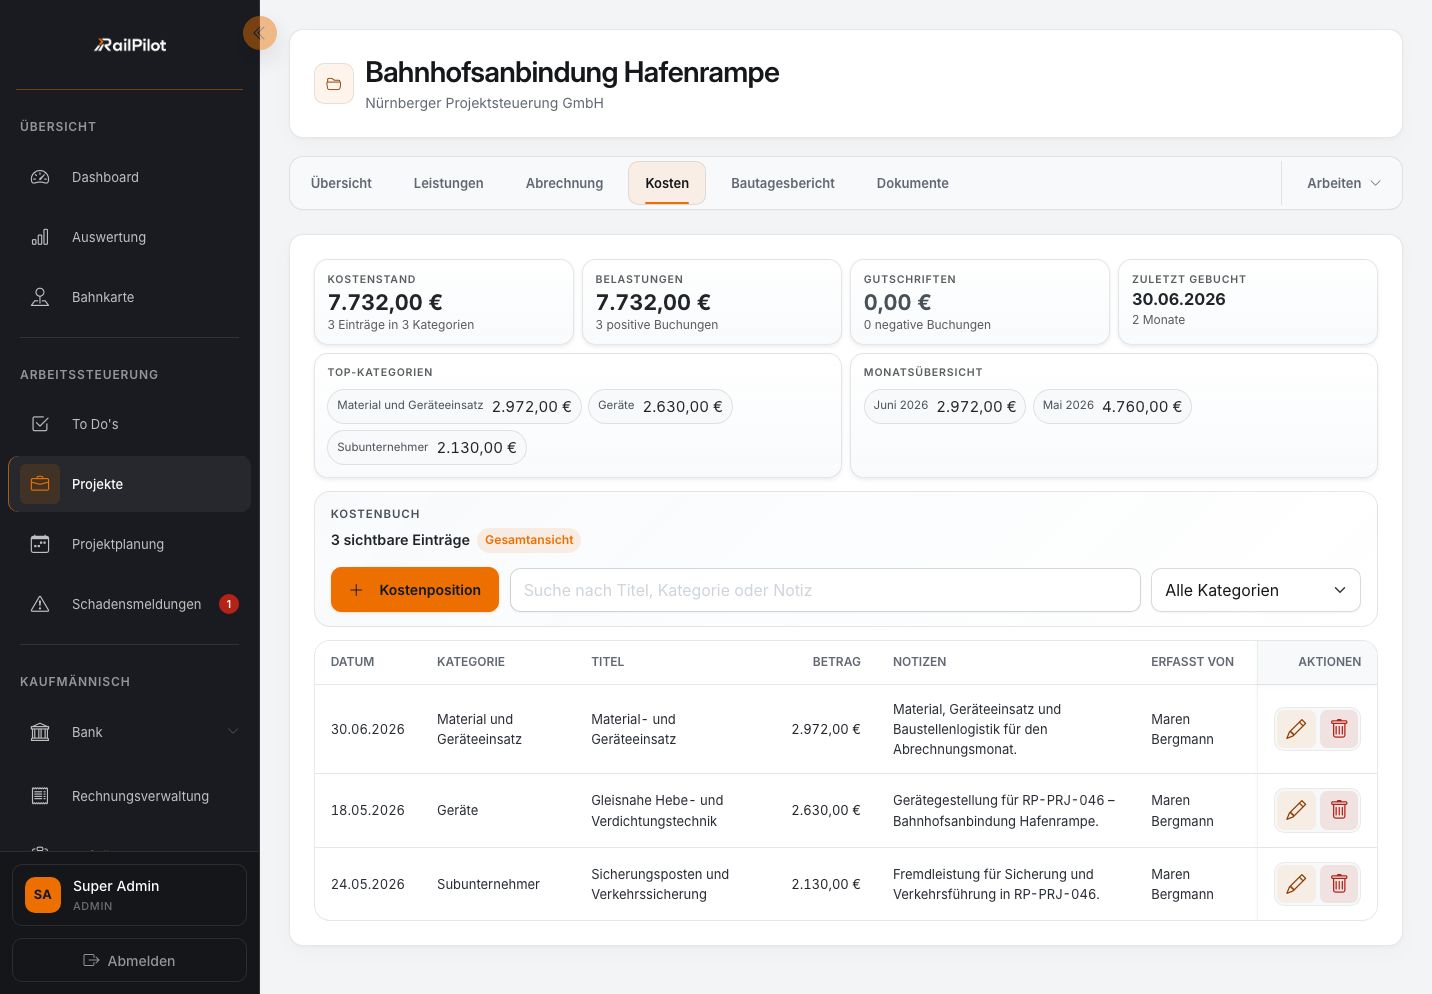Click the To Do's checkbox icon
The height and width of the screenshot is (994, 1432).
coord(40,424)
